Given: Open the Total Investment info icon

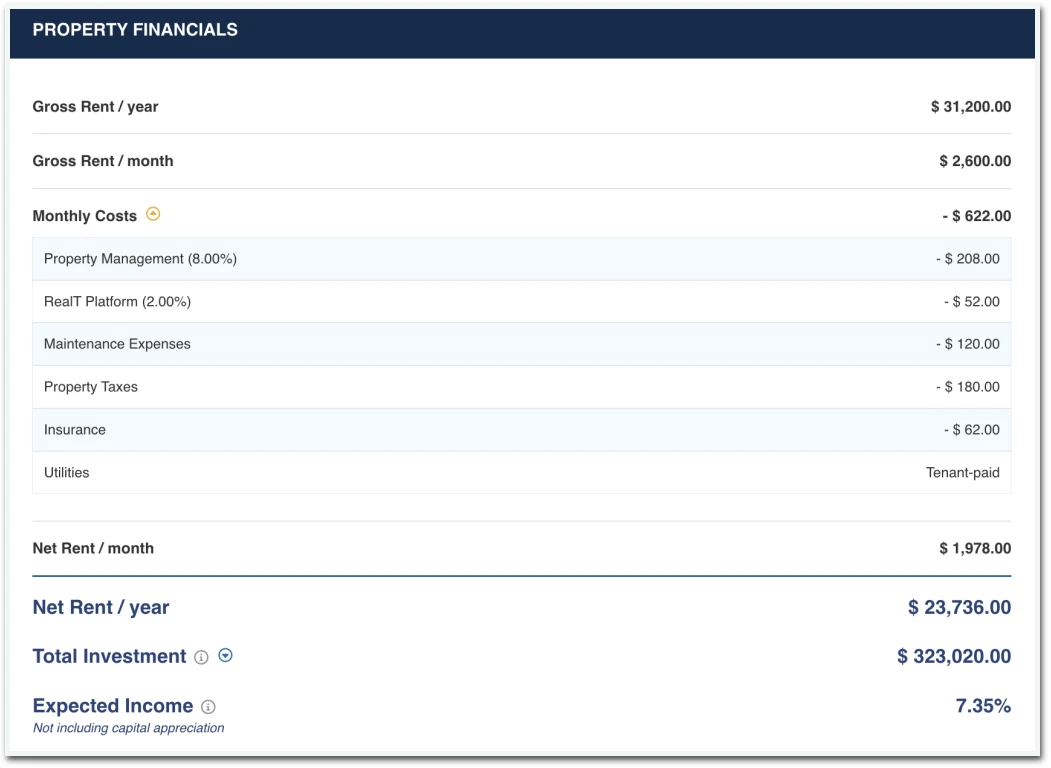Looking at the screenshot, I should tap(201, 657).
